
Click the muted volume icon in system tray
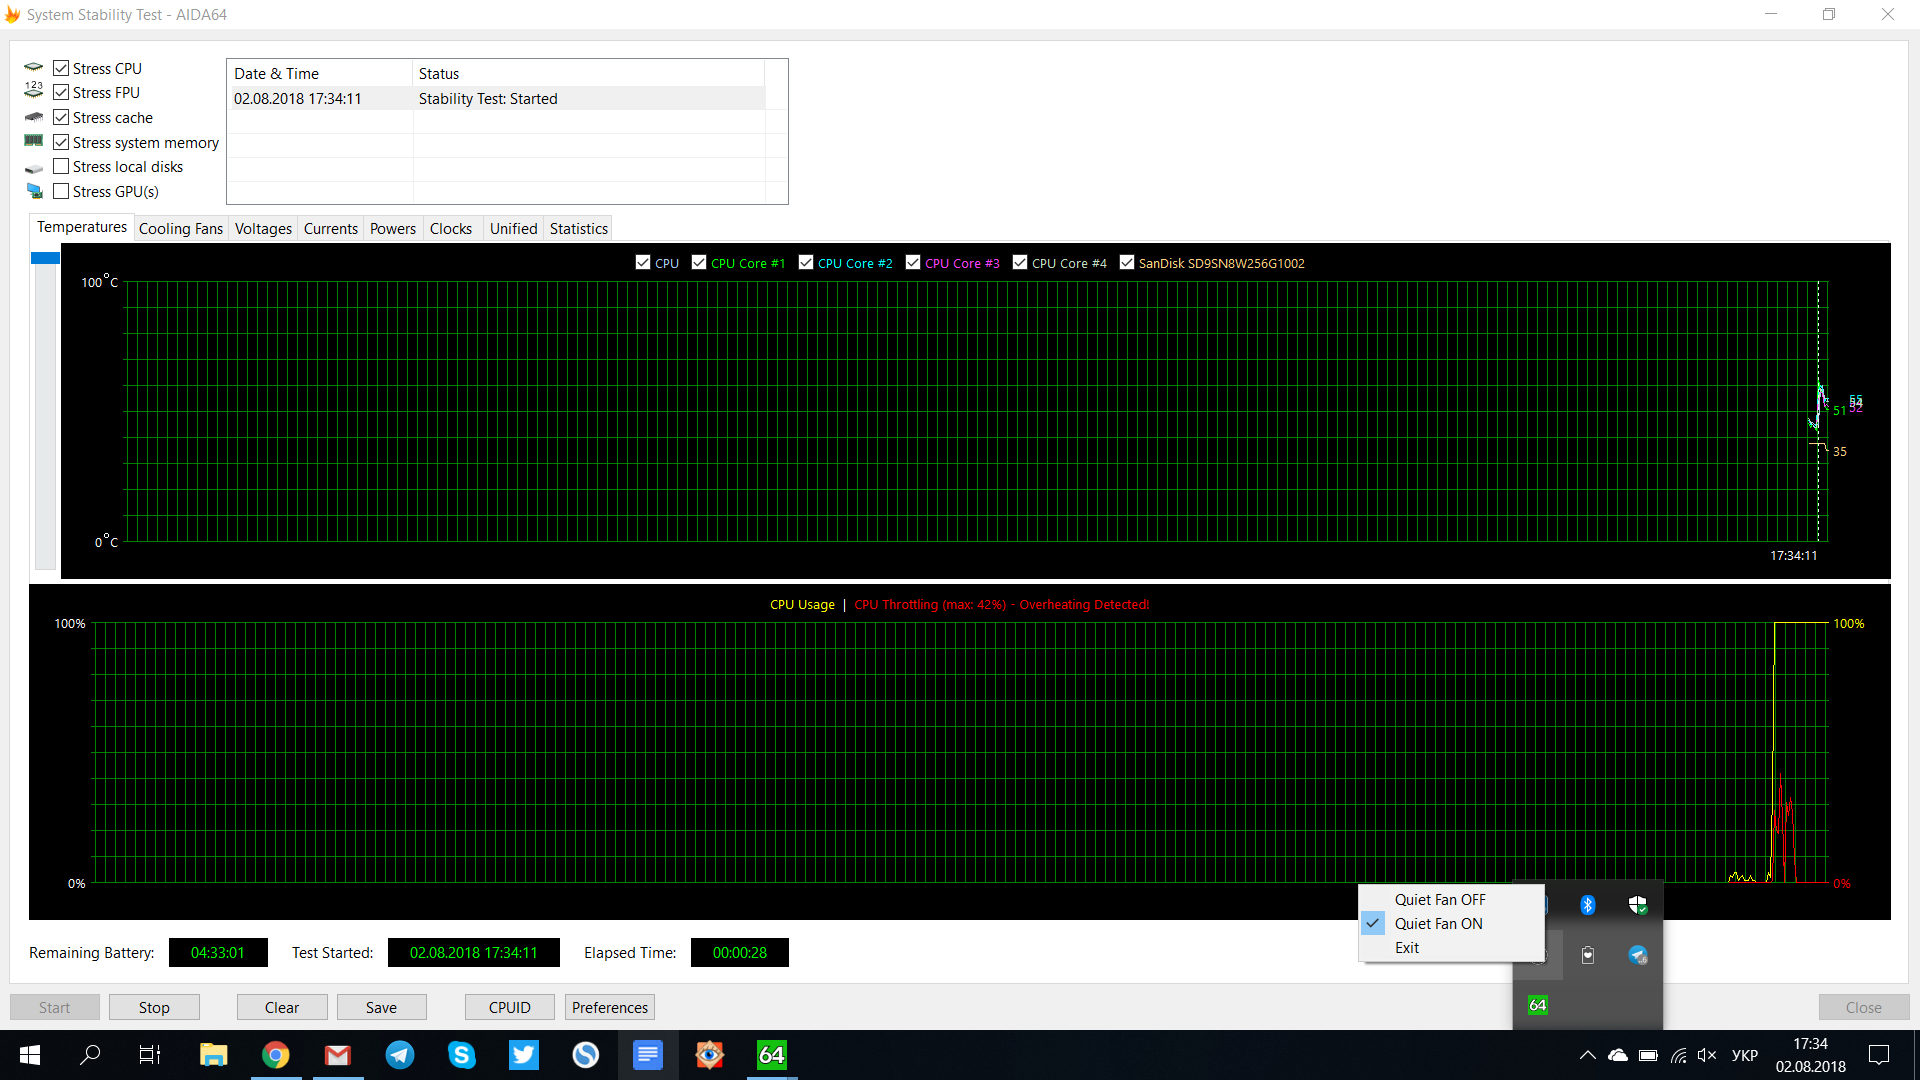point(1707,1055)
